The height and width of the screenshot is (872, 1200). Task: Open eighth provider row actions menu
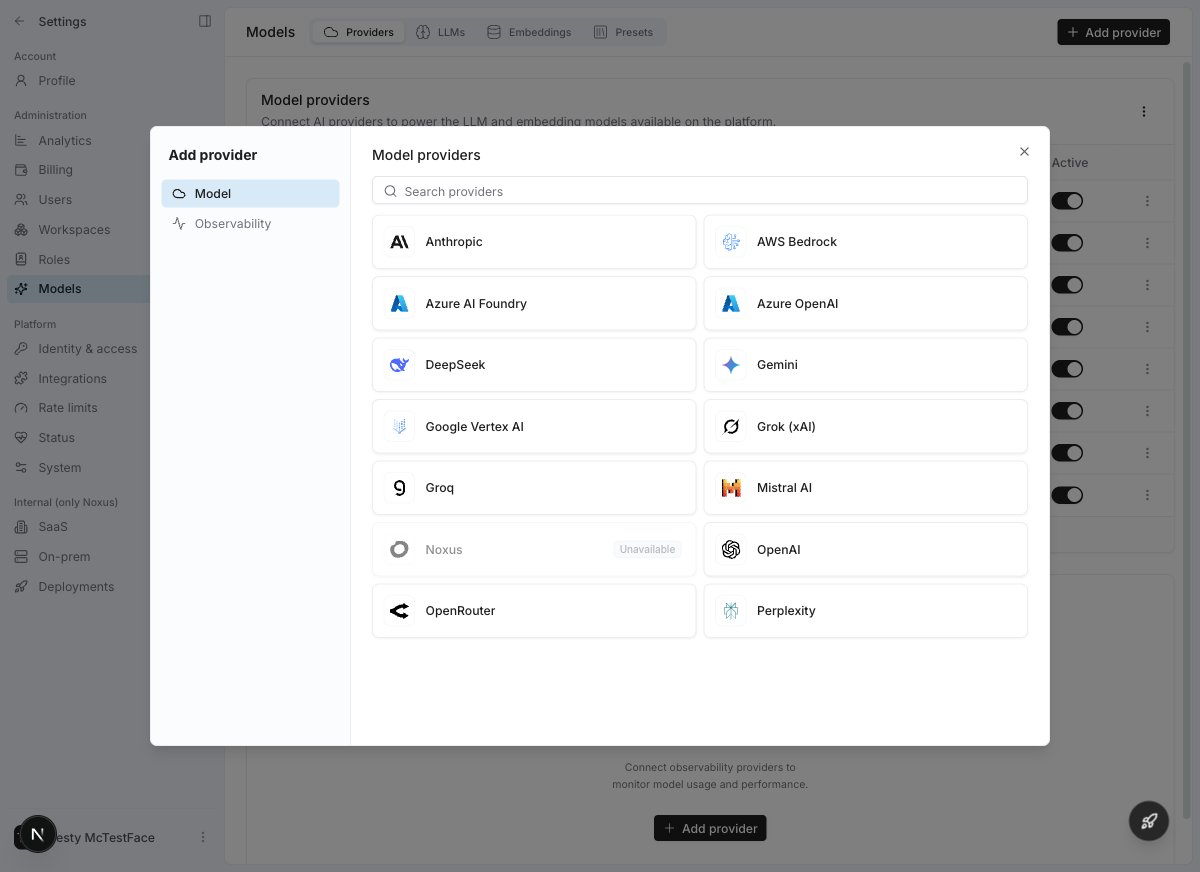[1147, 495]
